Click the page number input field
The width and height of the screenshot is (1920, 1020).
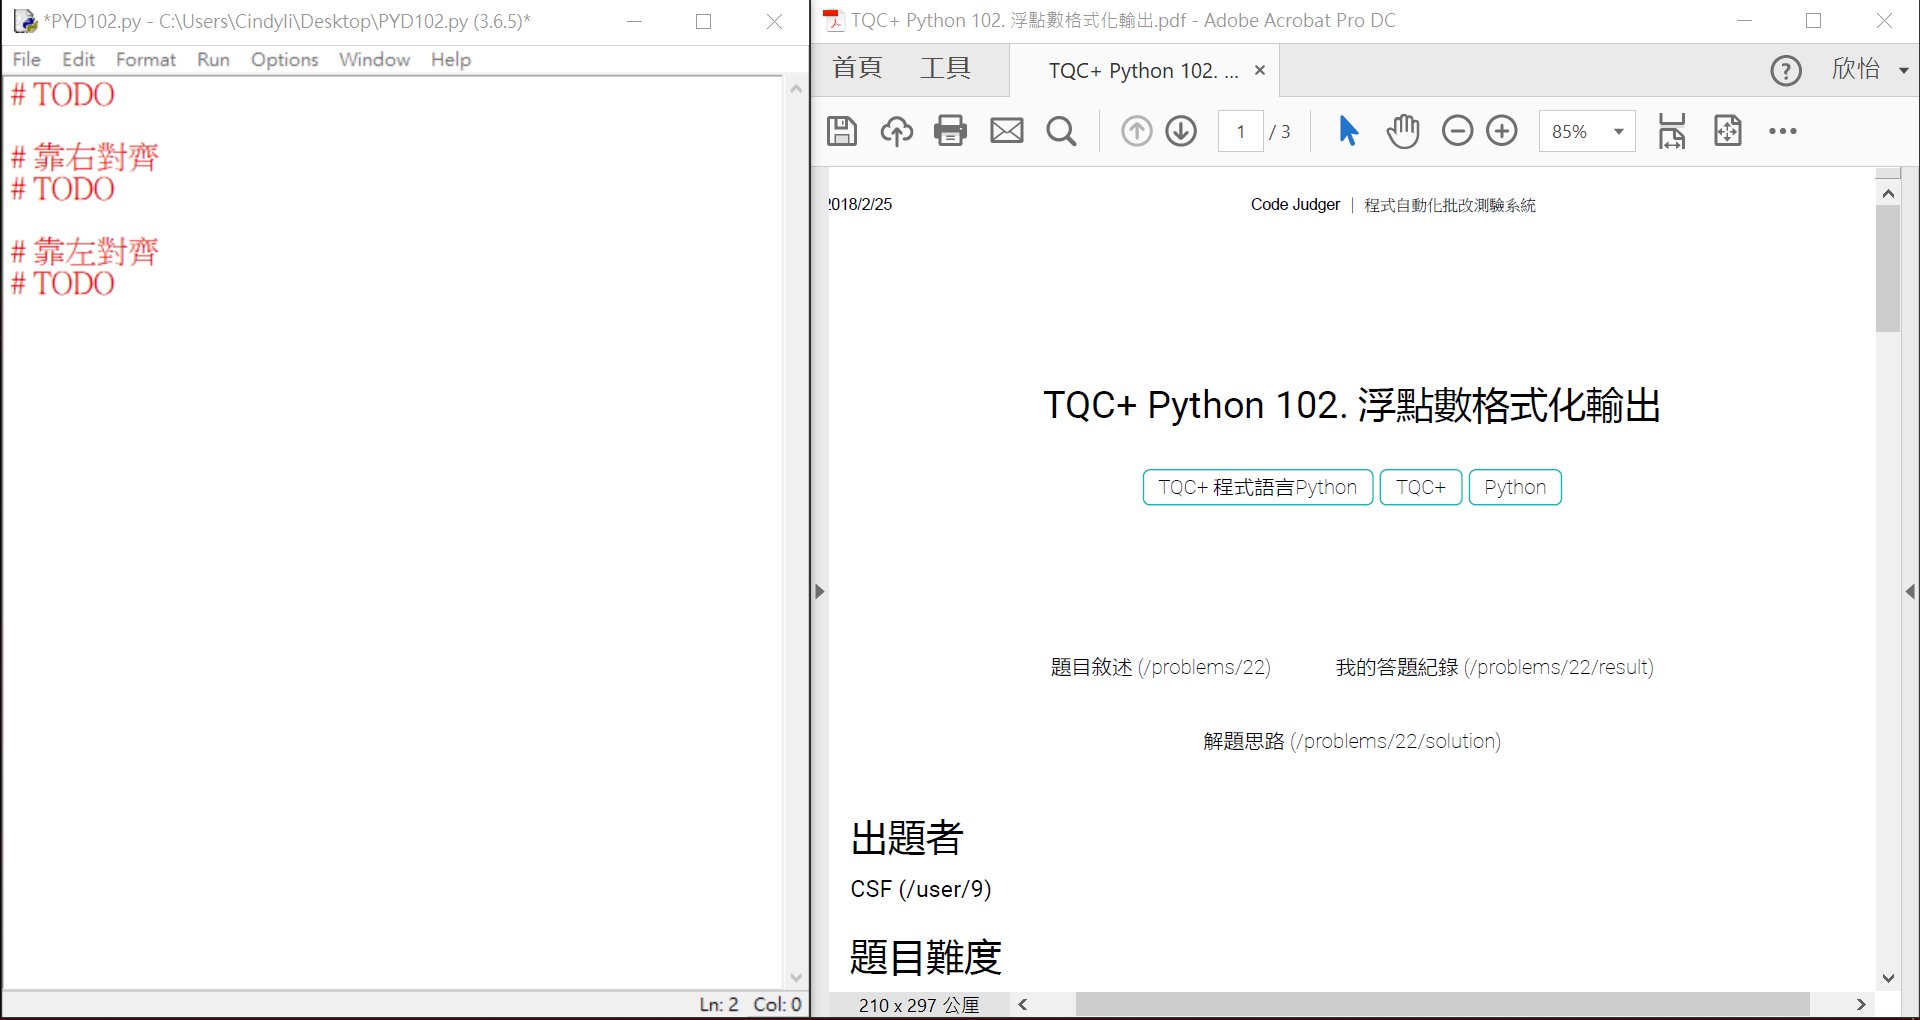coord(1241,131)
